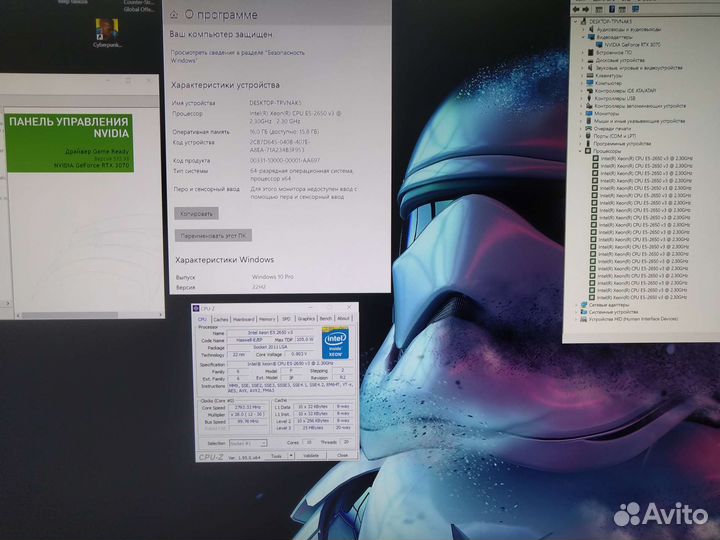Select the device name DESKTOP-TPVNAK3 in settings
The height and width of the screenshot is (540, 720).
pos(276,103)
